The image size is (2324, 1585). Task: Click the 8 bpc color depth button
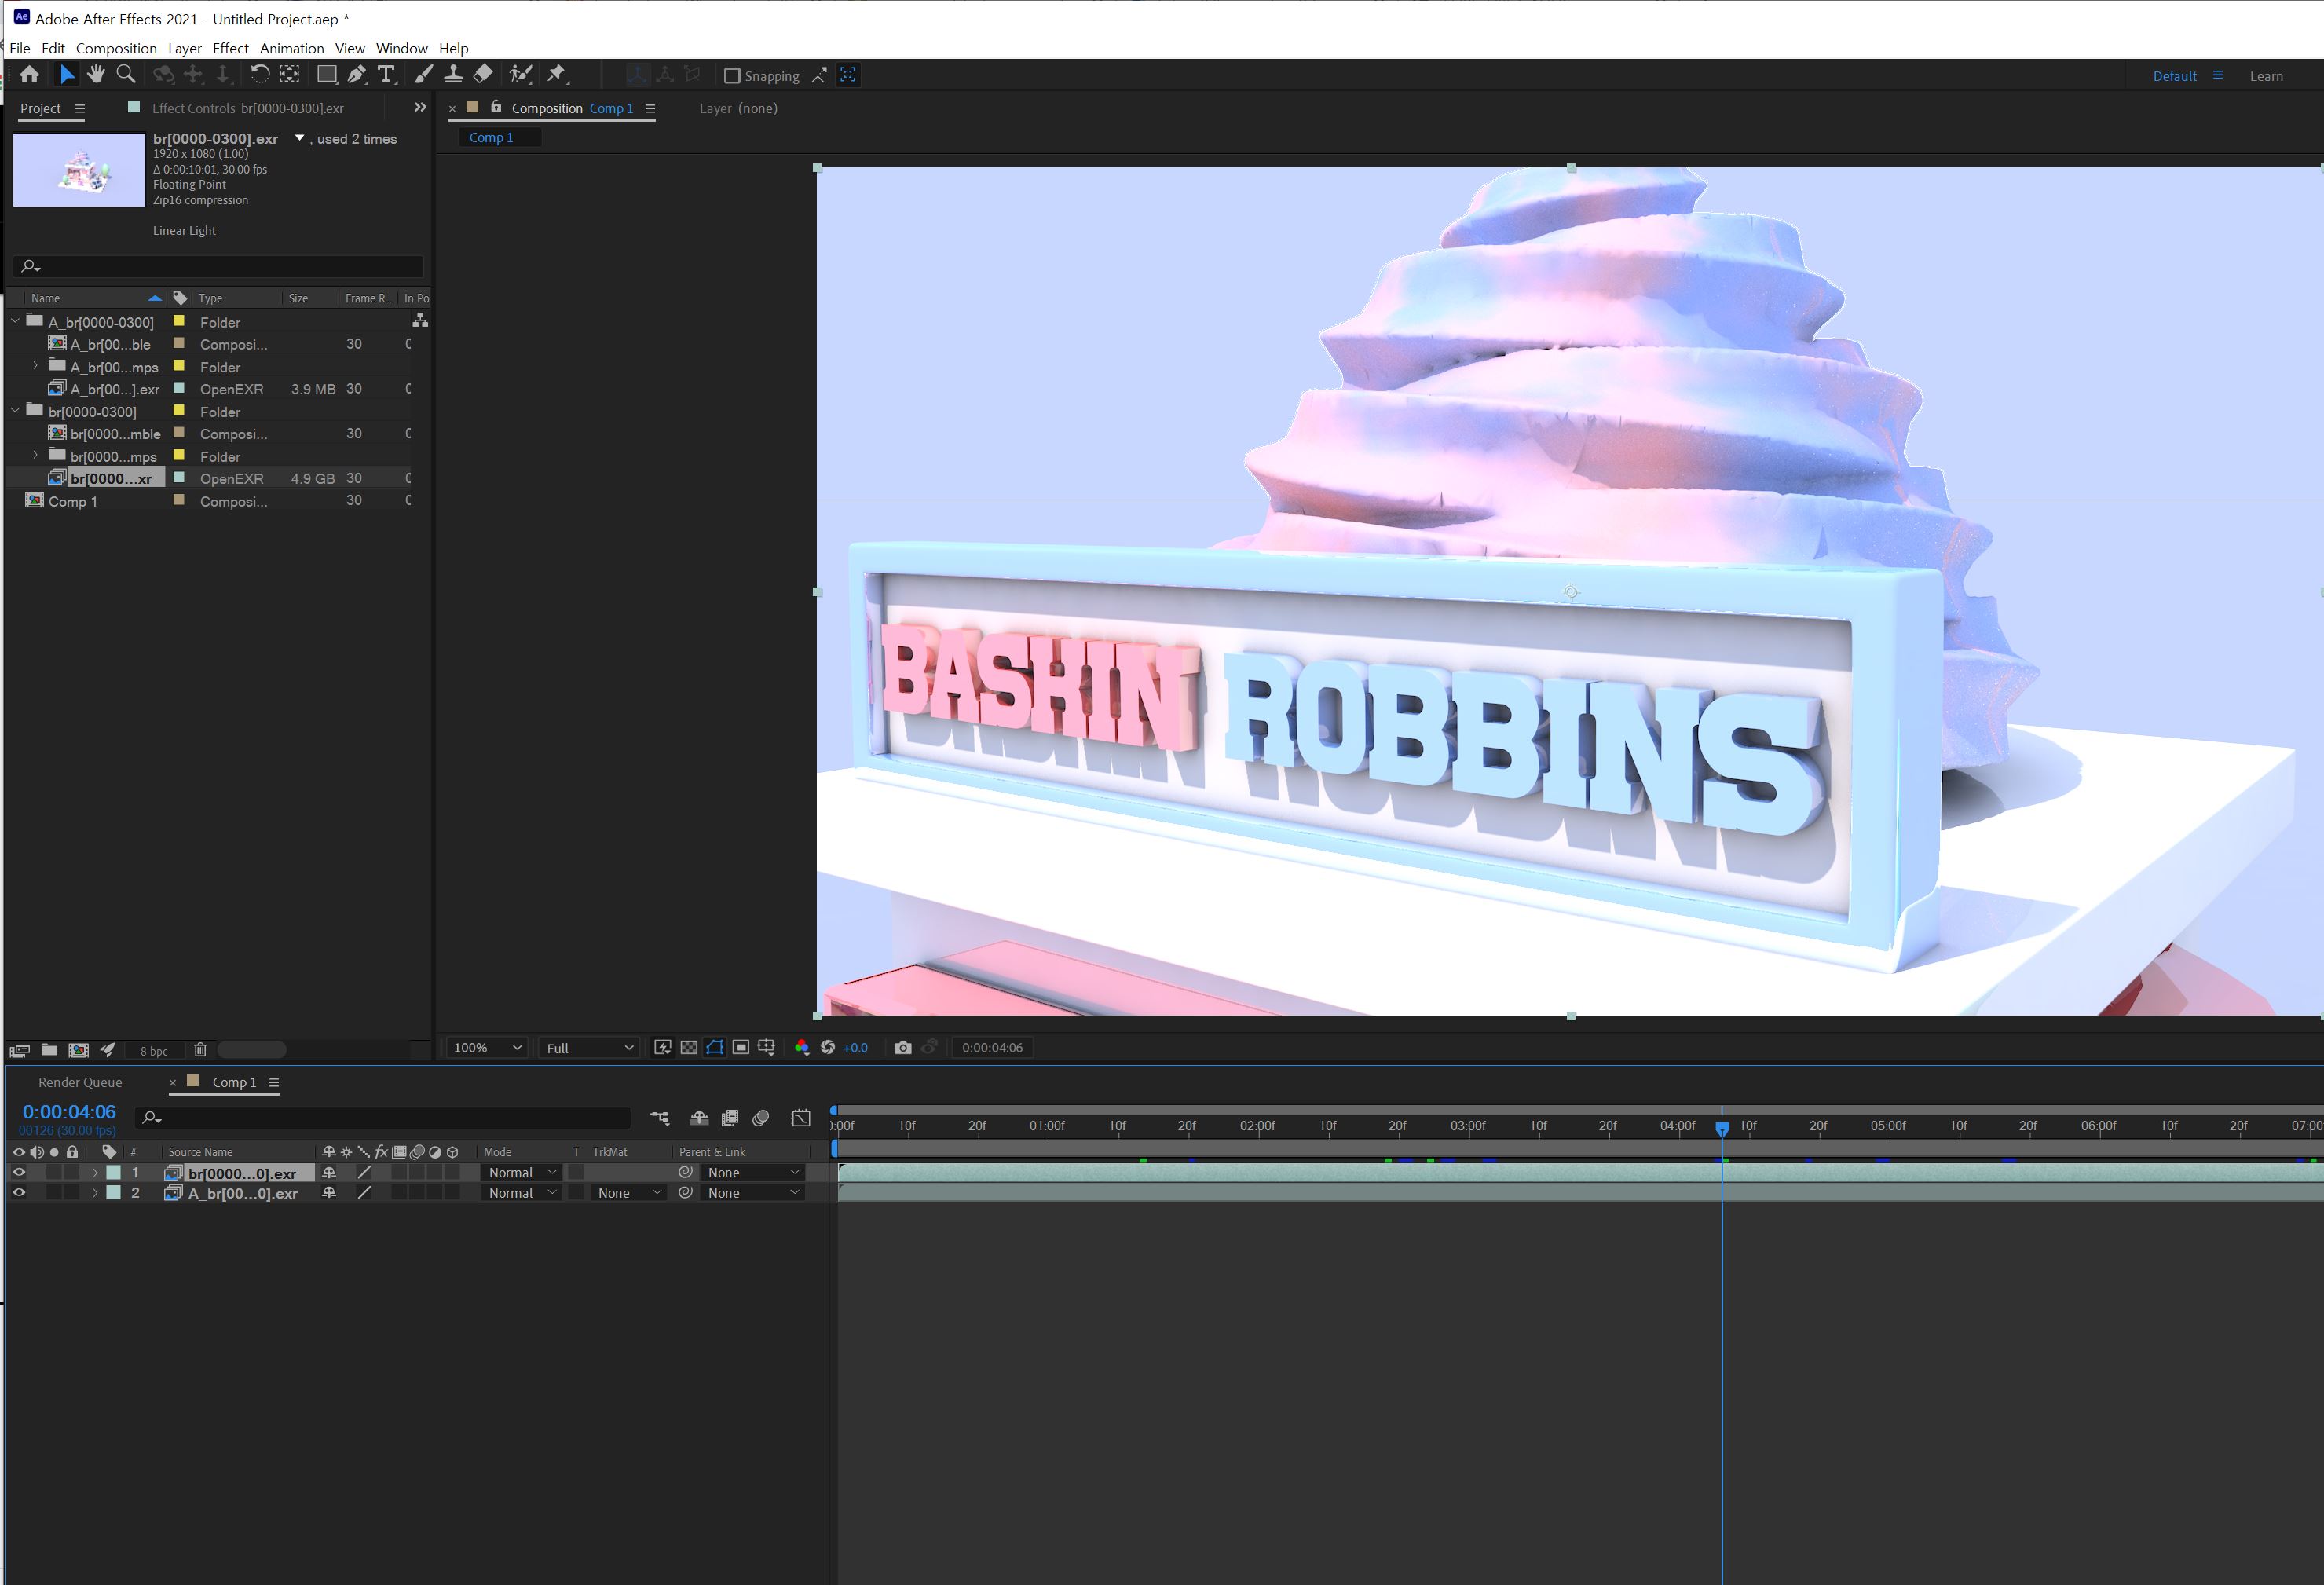coord(154,1051)
